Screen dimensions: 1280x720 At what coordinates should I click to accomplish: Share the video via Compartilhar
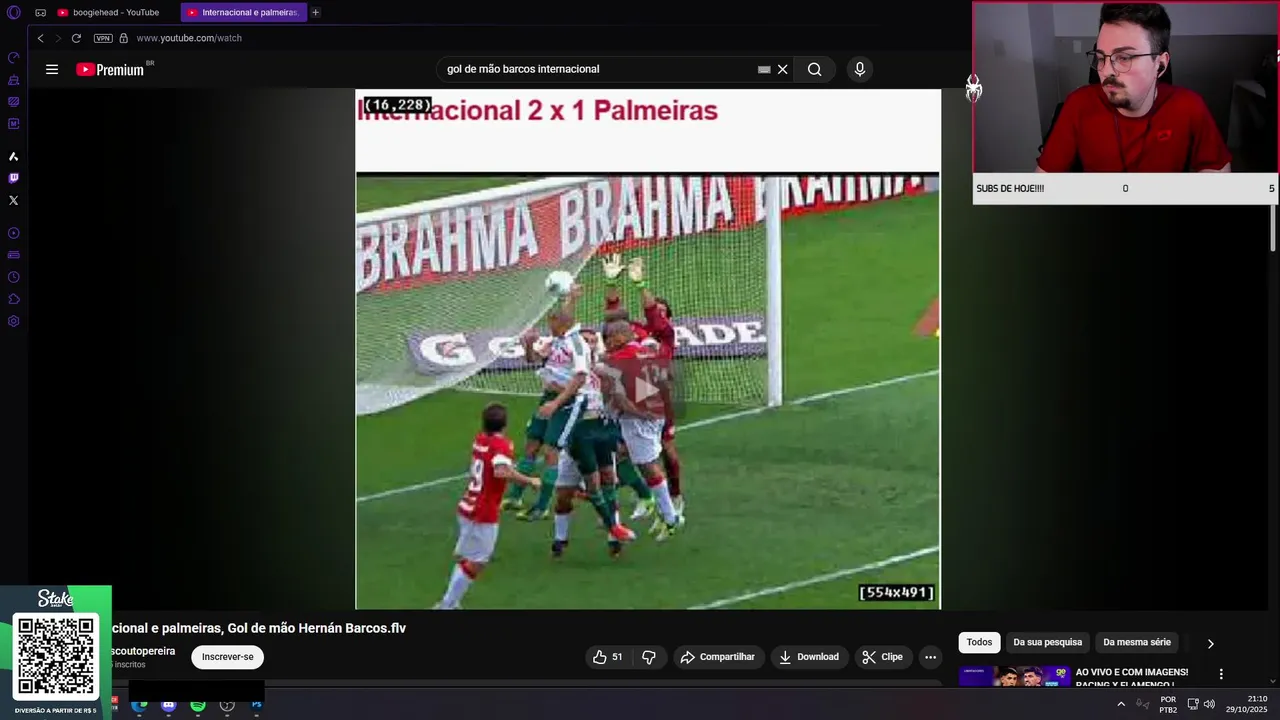[718, 657]
